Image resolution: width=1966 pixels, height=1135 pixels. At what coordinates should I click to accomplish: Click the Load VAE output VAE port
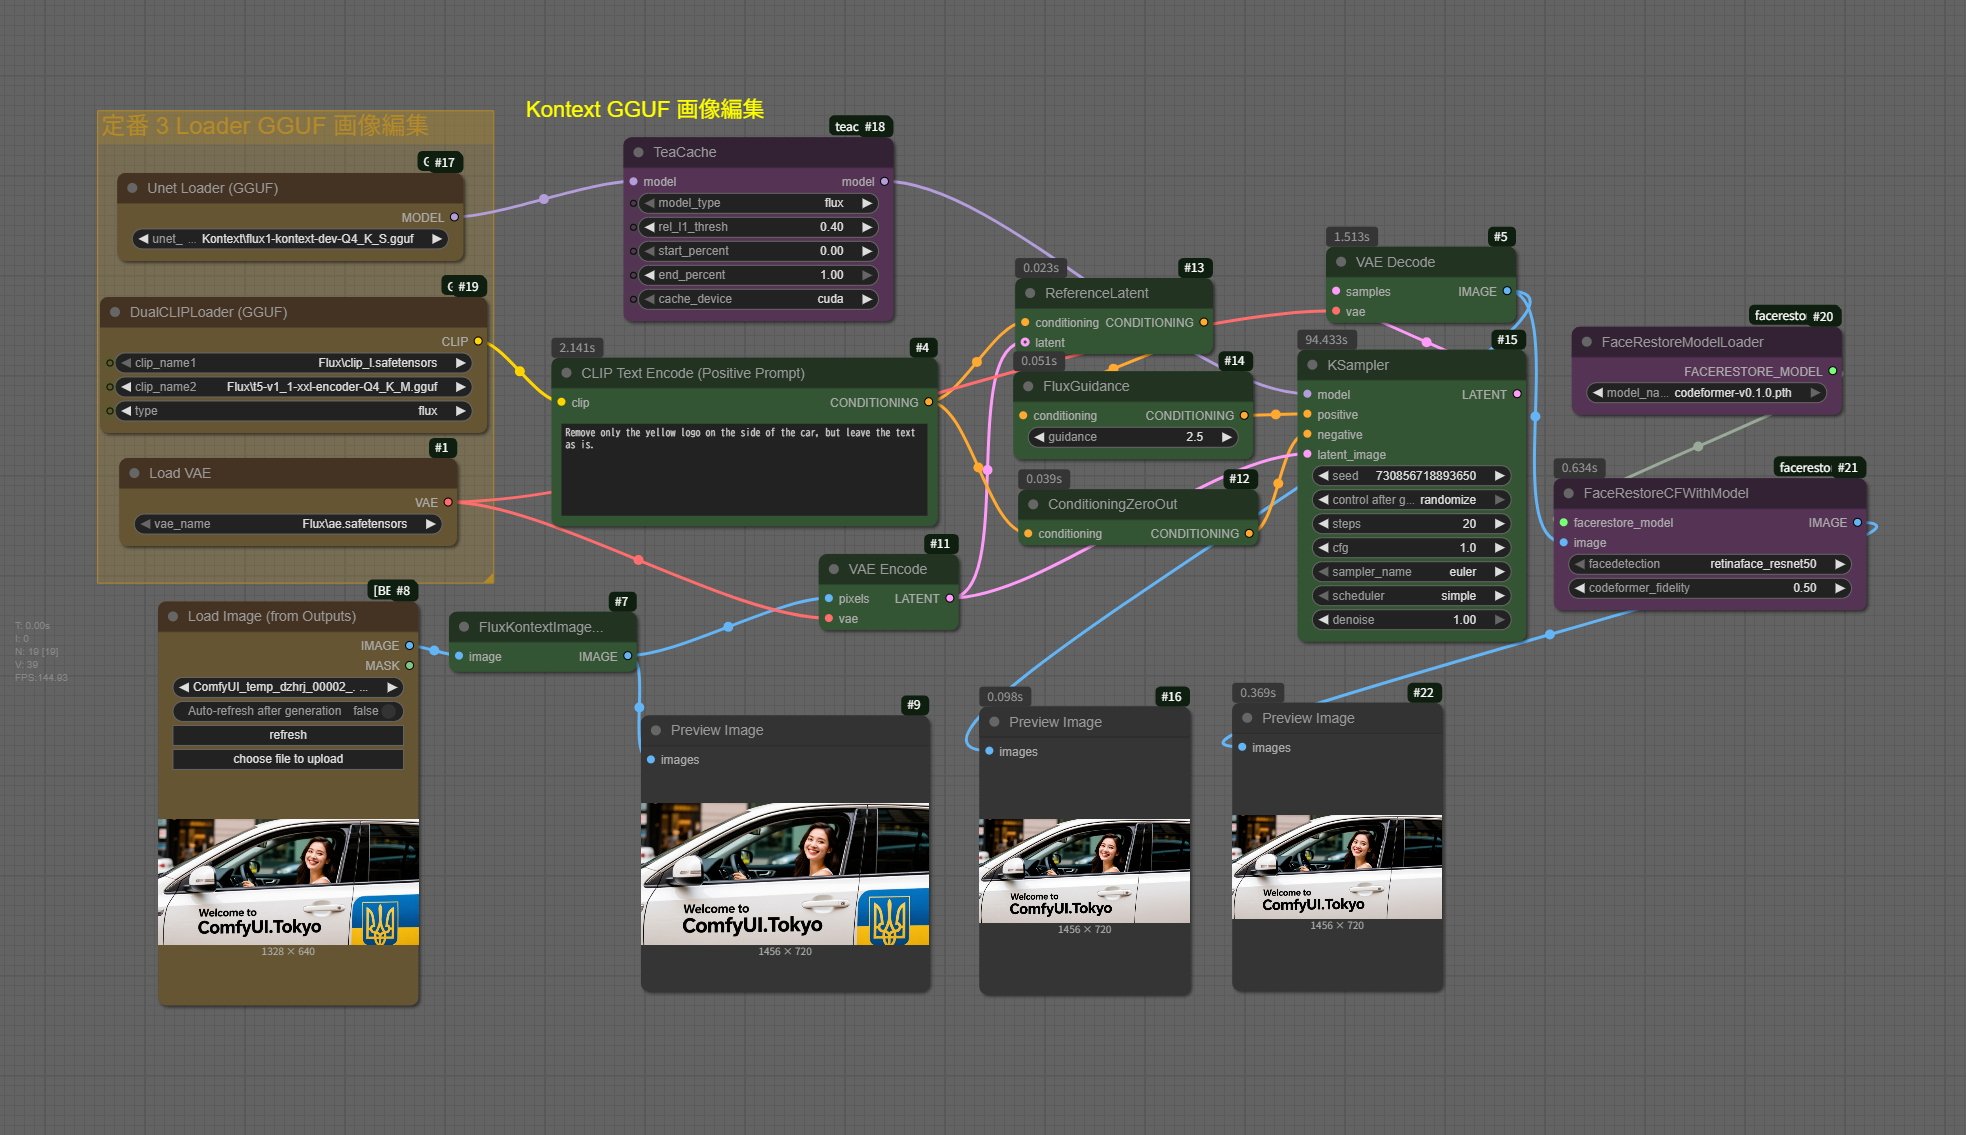pyautogui.click(x=448, y=502)
